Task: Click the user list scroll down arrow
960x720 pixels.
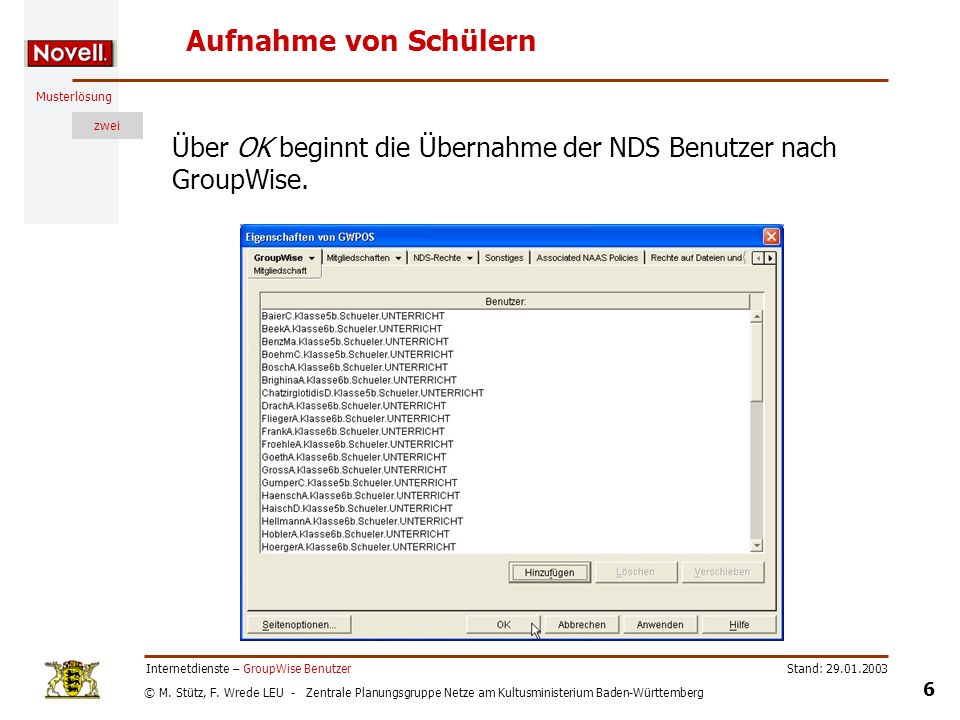Action: point(757,546)
